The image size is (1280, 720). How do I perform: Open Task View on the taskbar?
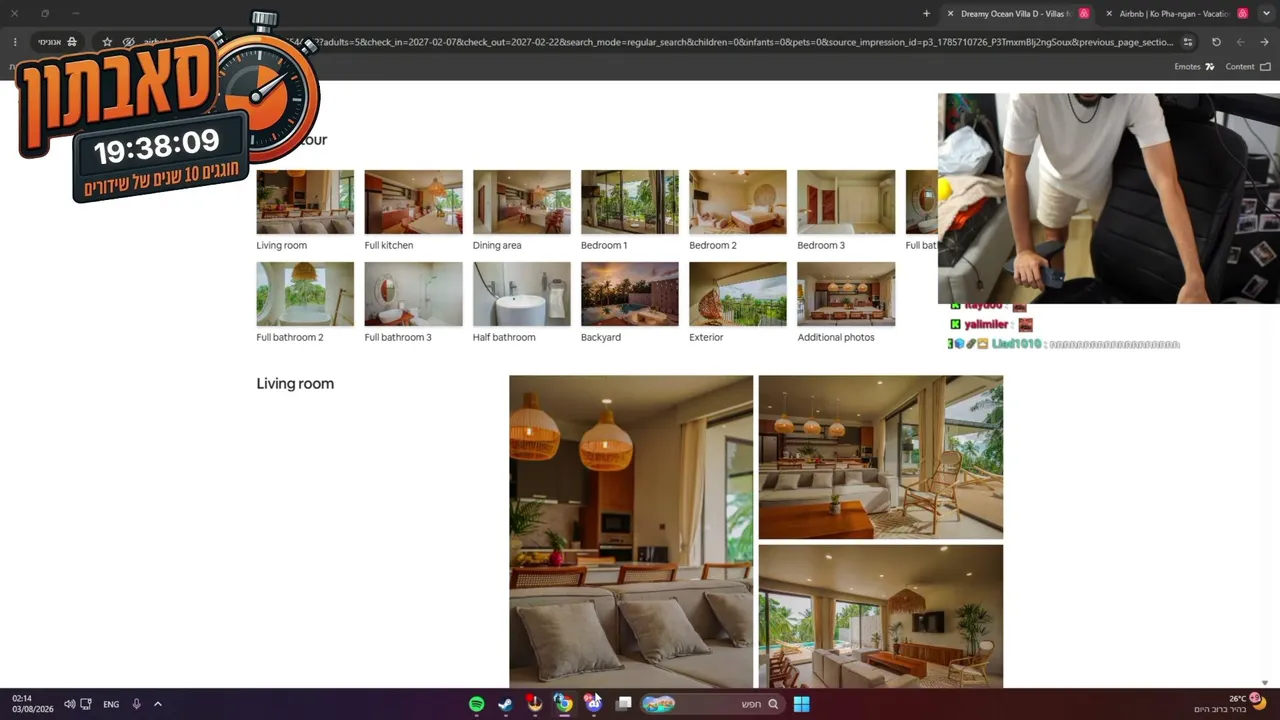624,704
